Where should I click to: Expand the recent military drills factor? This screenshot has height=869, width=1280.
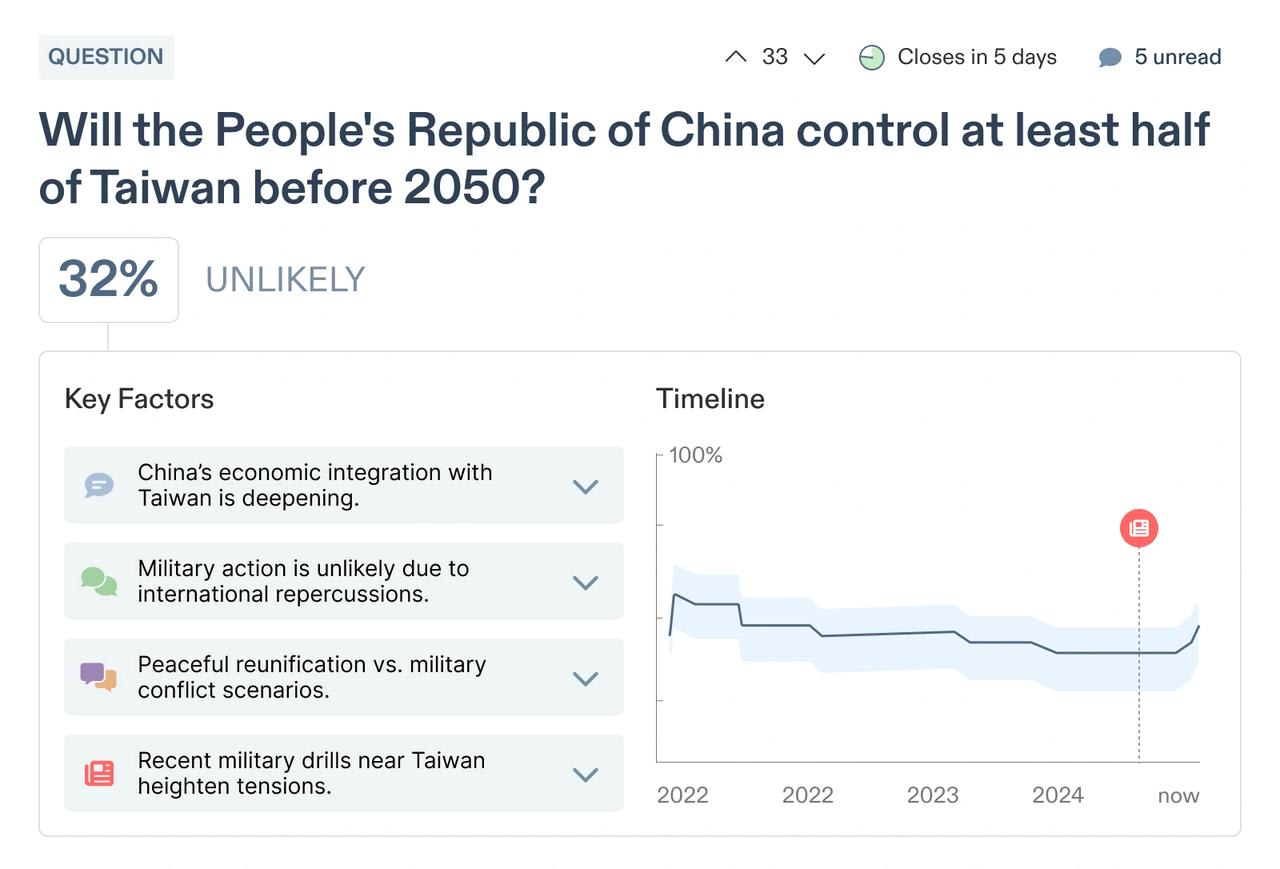coord(585,774)
